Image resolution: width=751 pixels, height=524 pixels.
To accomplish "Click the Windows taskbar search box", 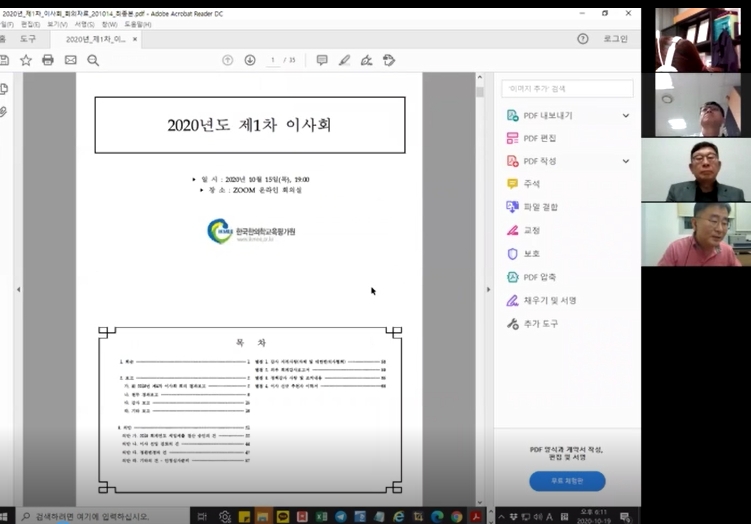I will tap(102, 516).
